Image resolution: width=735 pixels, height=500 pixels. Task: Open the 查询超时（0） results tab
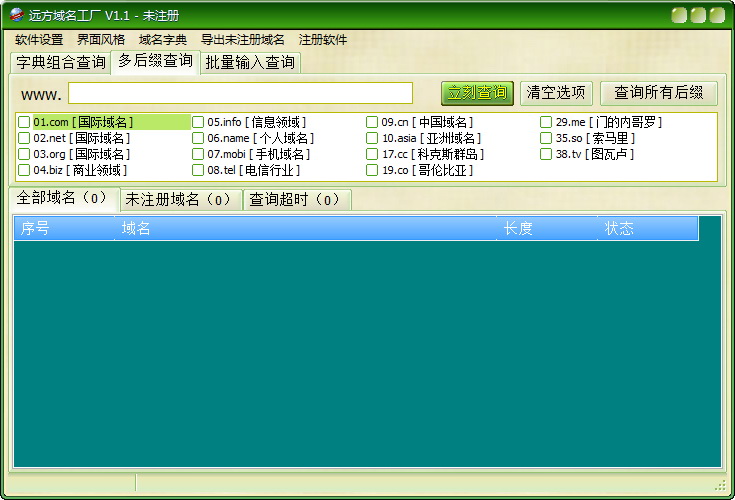[297, 200]
